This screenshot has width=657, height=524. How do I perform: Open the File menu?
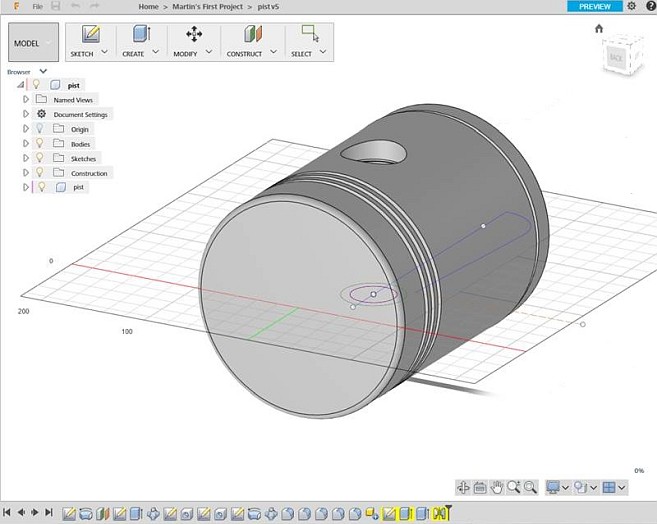[x=37, y=7]
